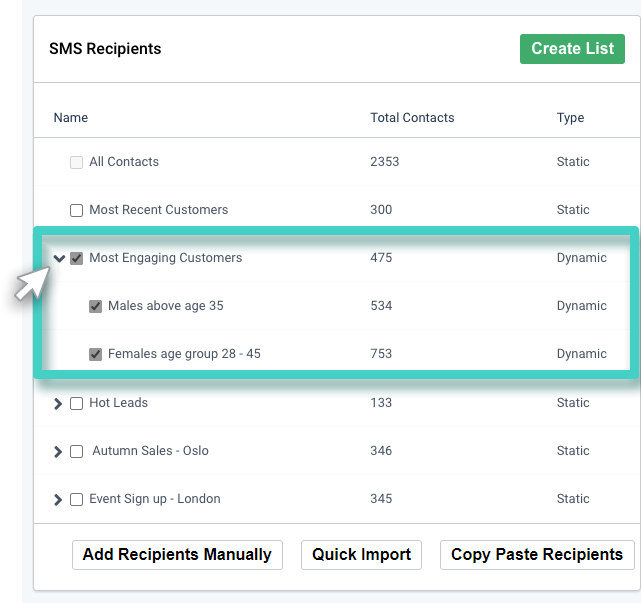Click the Total Contacts column header

[x=412, y=118]
